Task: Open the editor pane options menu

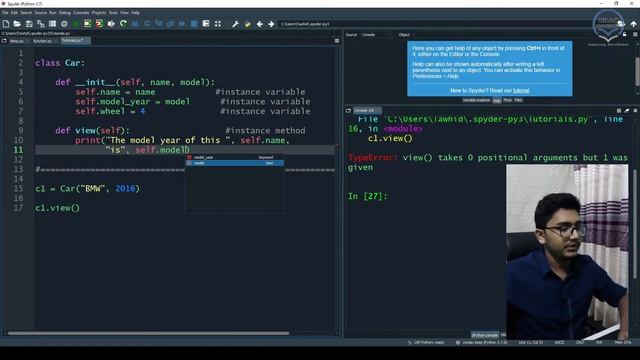Action: pos(337,41)
